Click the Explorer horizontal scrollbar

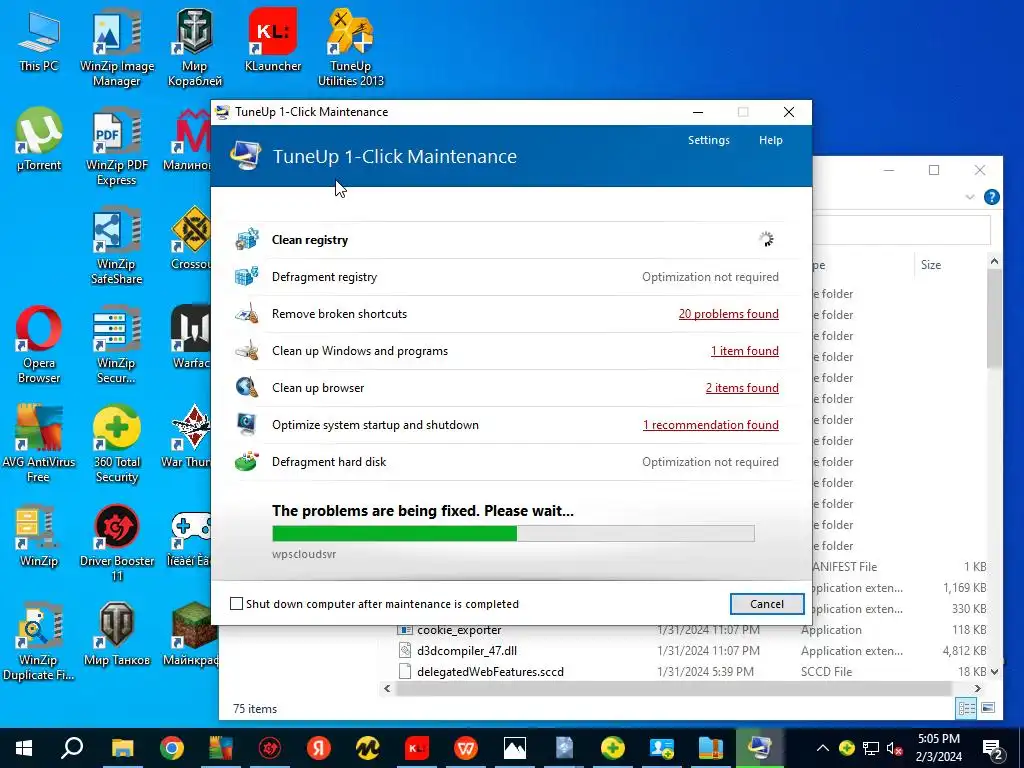(x=673, y=688)
